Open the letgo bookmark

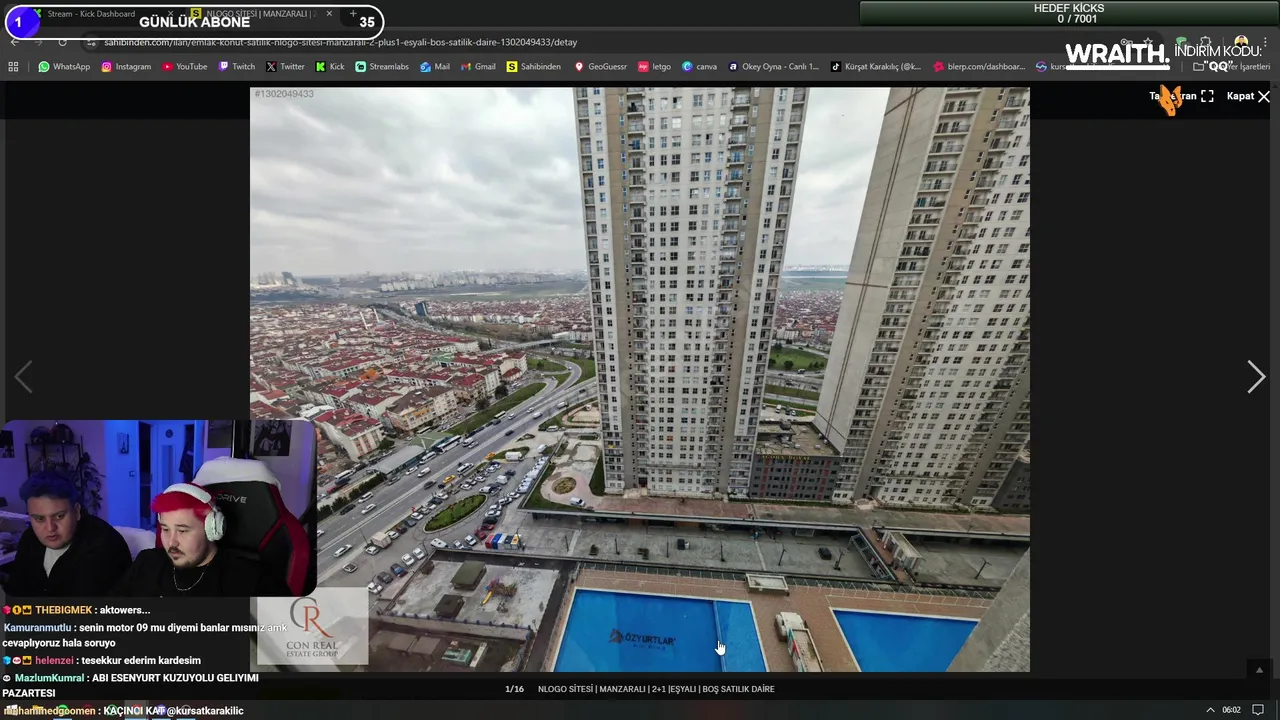[654, 67]
